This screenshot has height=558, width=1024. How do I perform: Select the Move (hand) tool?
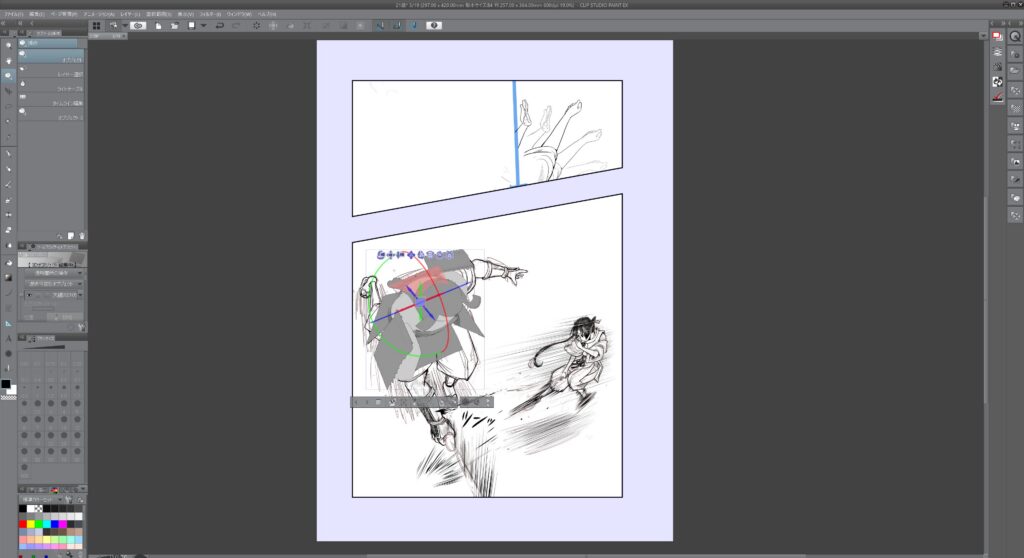coord(8,60)
